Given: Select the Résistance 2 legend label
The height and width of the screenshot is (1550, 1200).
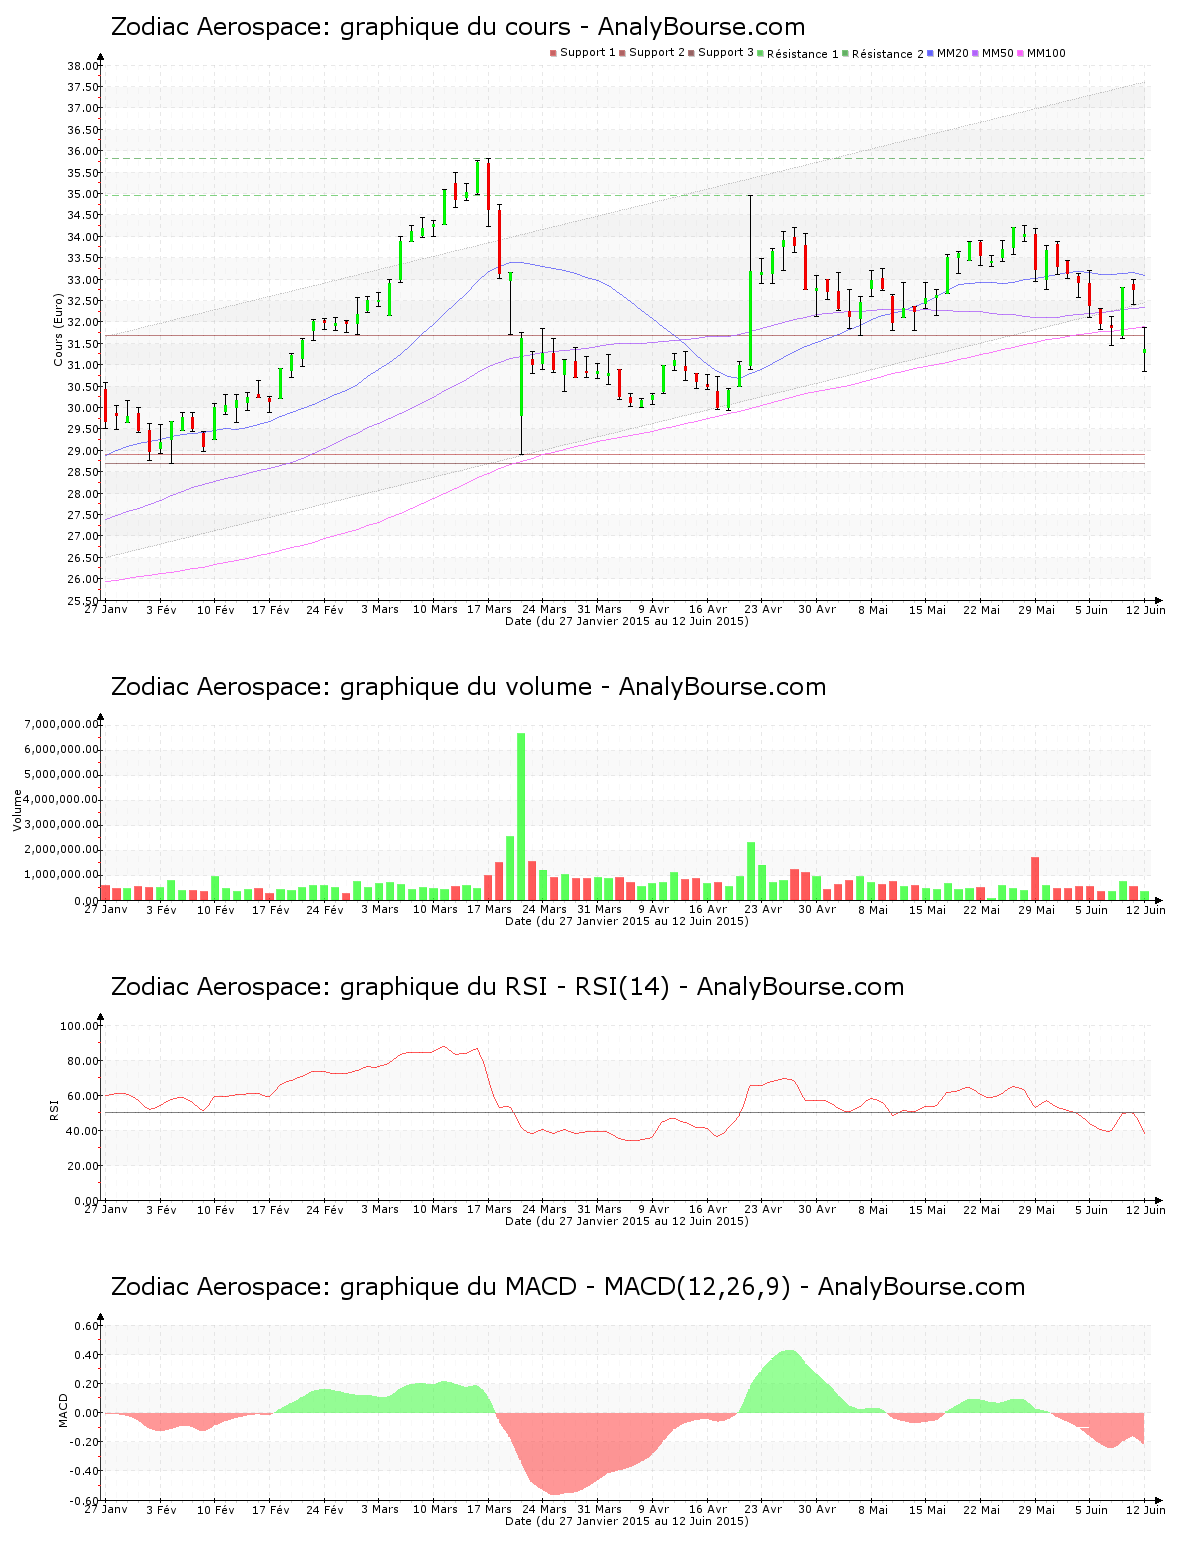Looking at the screenshot, I should pyautogui.click(x=888, y=53).
